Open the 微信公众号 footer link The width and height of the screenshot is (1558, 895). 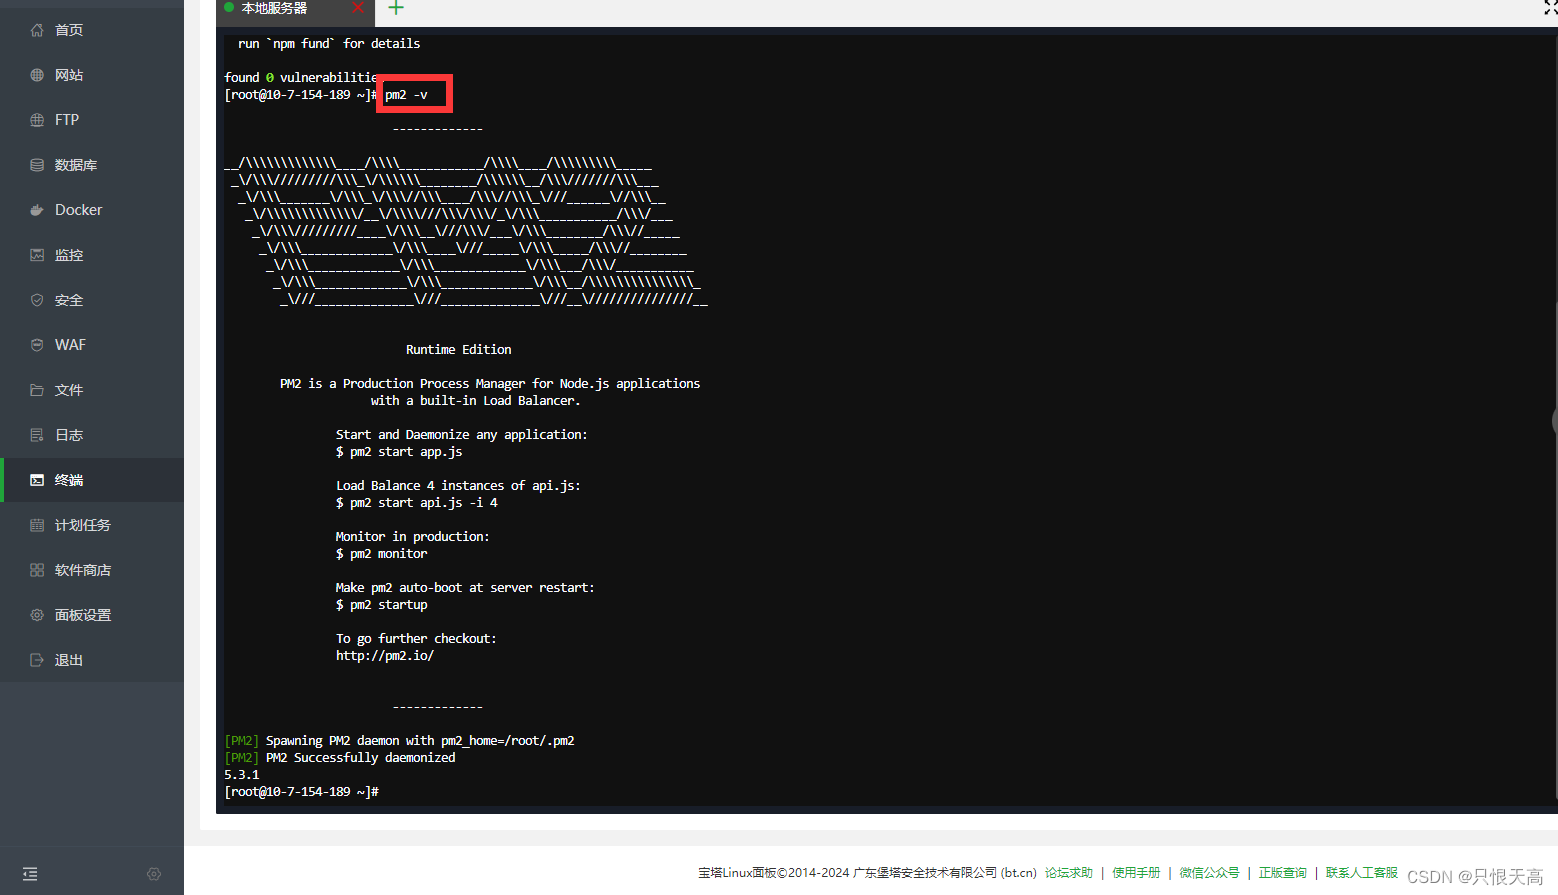[x=1209, y=873]
